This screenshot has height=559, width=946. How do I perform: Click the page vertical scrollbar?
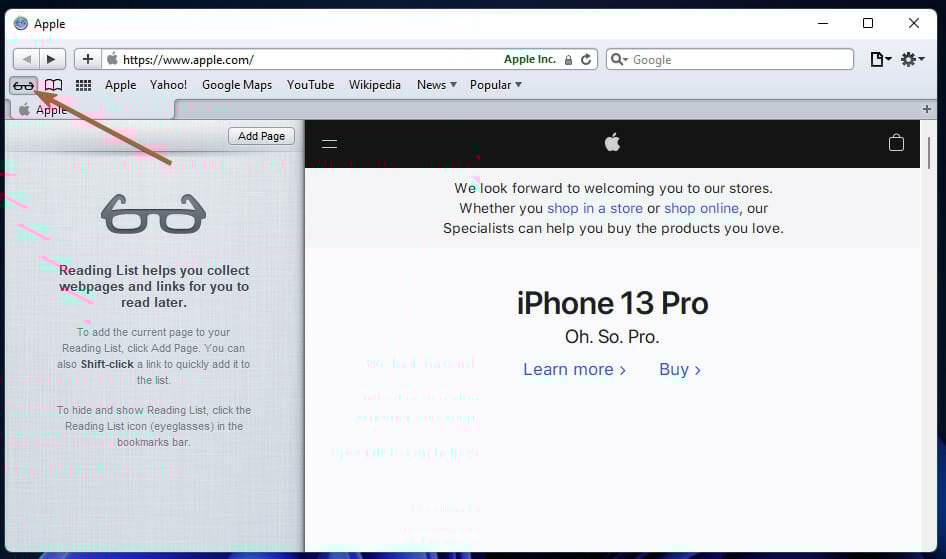[x=929, y=153]
